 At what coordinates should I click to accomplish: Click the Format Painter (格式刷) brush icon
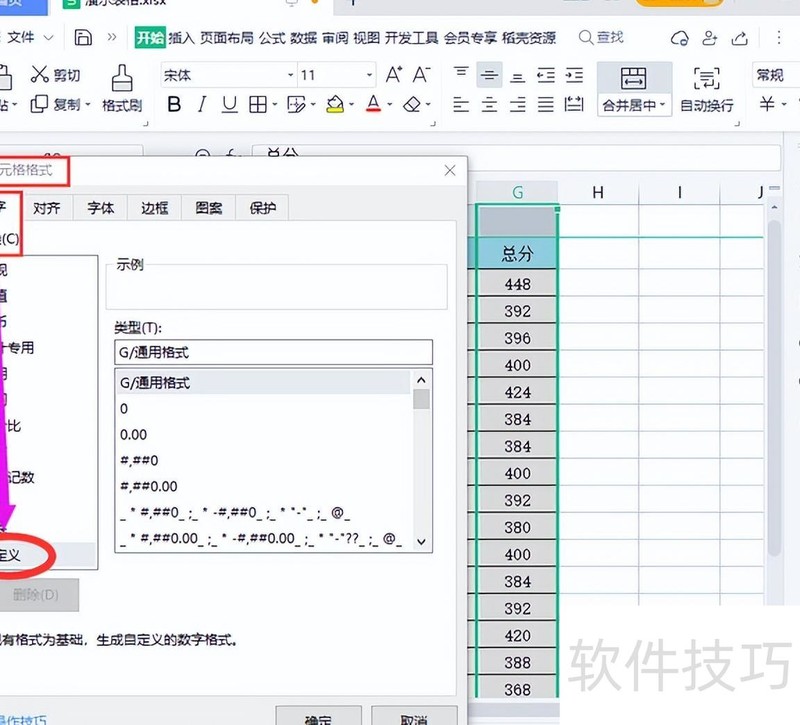click(x=122, y=77)
